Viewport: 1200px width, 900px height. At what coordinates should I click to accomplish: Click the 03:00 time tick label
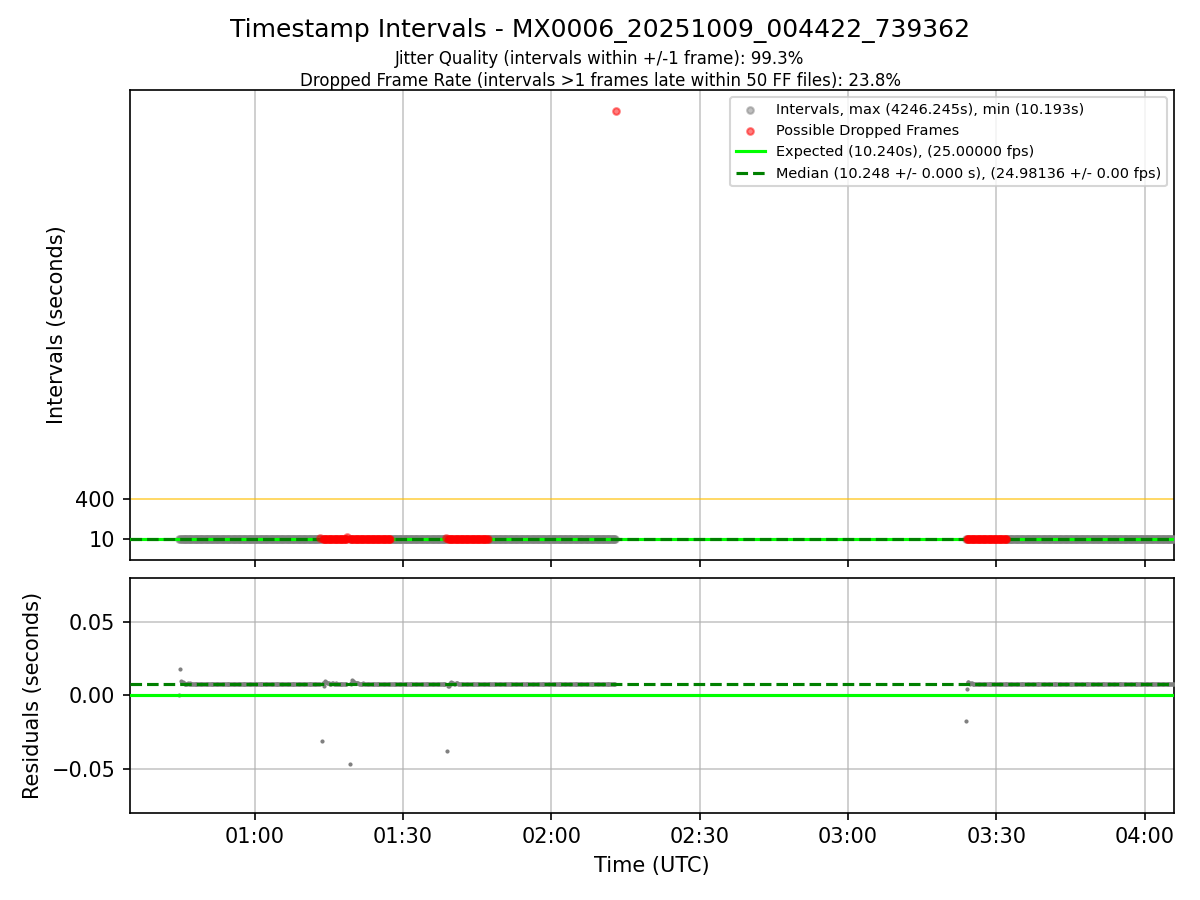pos(848,836)
